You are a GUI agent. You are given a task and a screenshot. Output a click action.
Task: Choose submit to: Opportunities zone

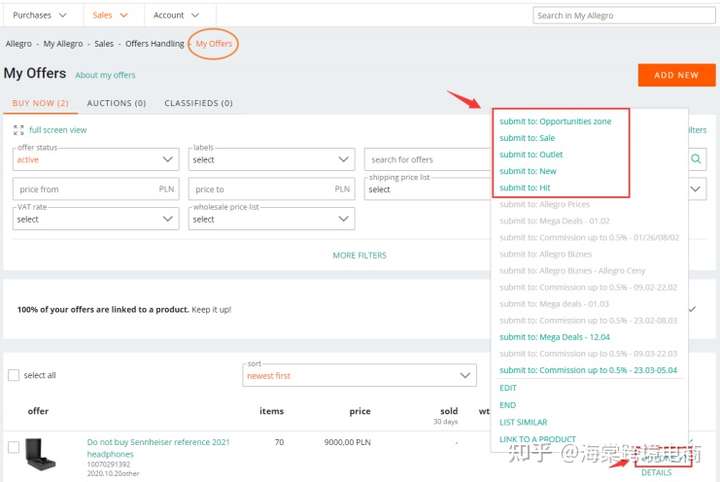[556, 121]
